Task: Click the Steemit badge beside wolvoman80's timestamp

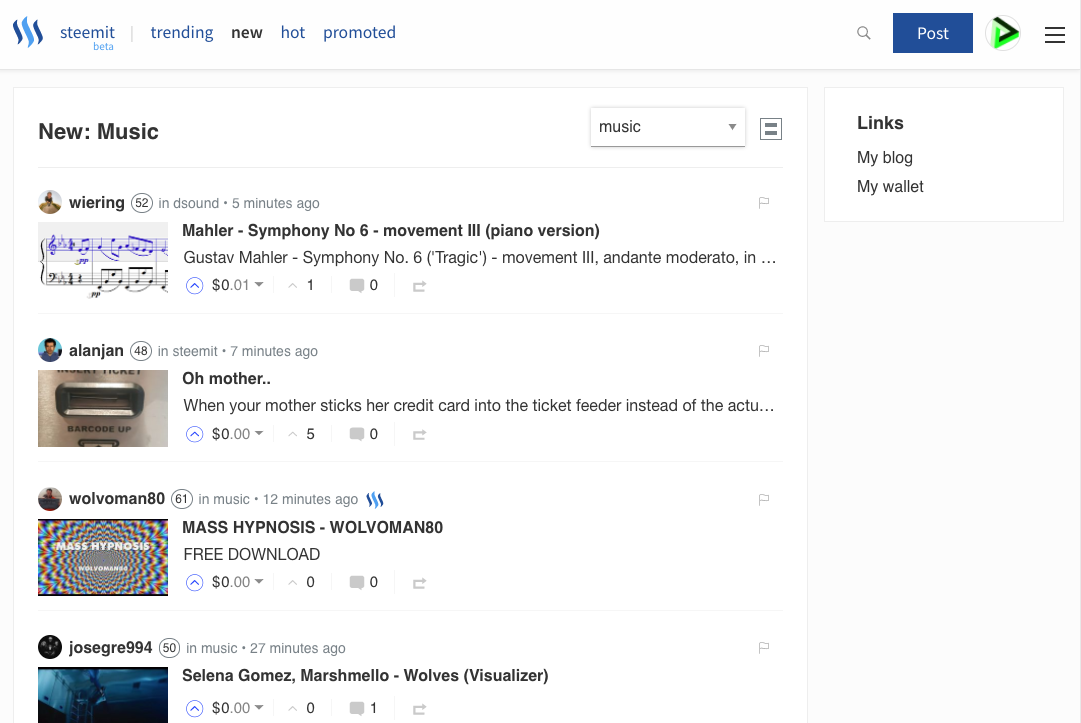Action: pos(374,499)
